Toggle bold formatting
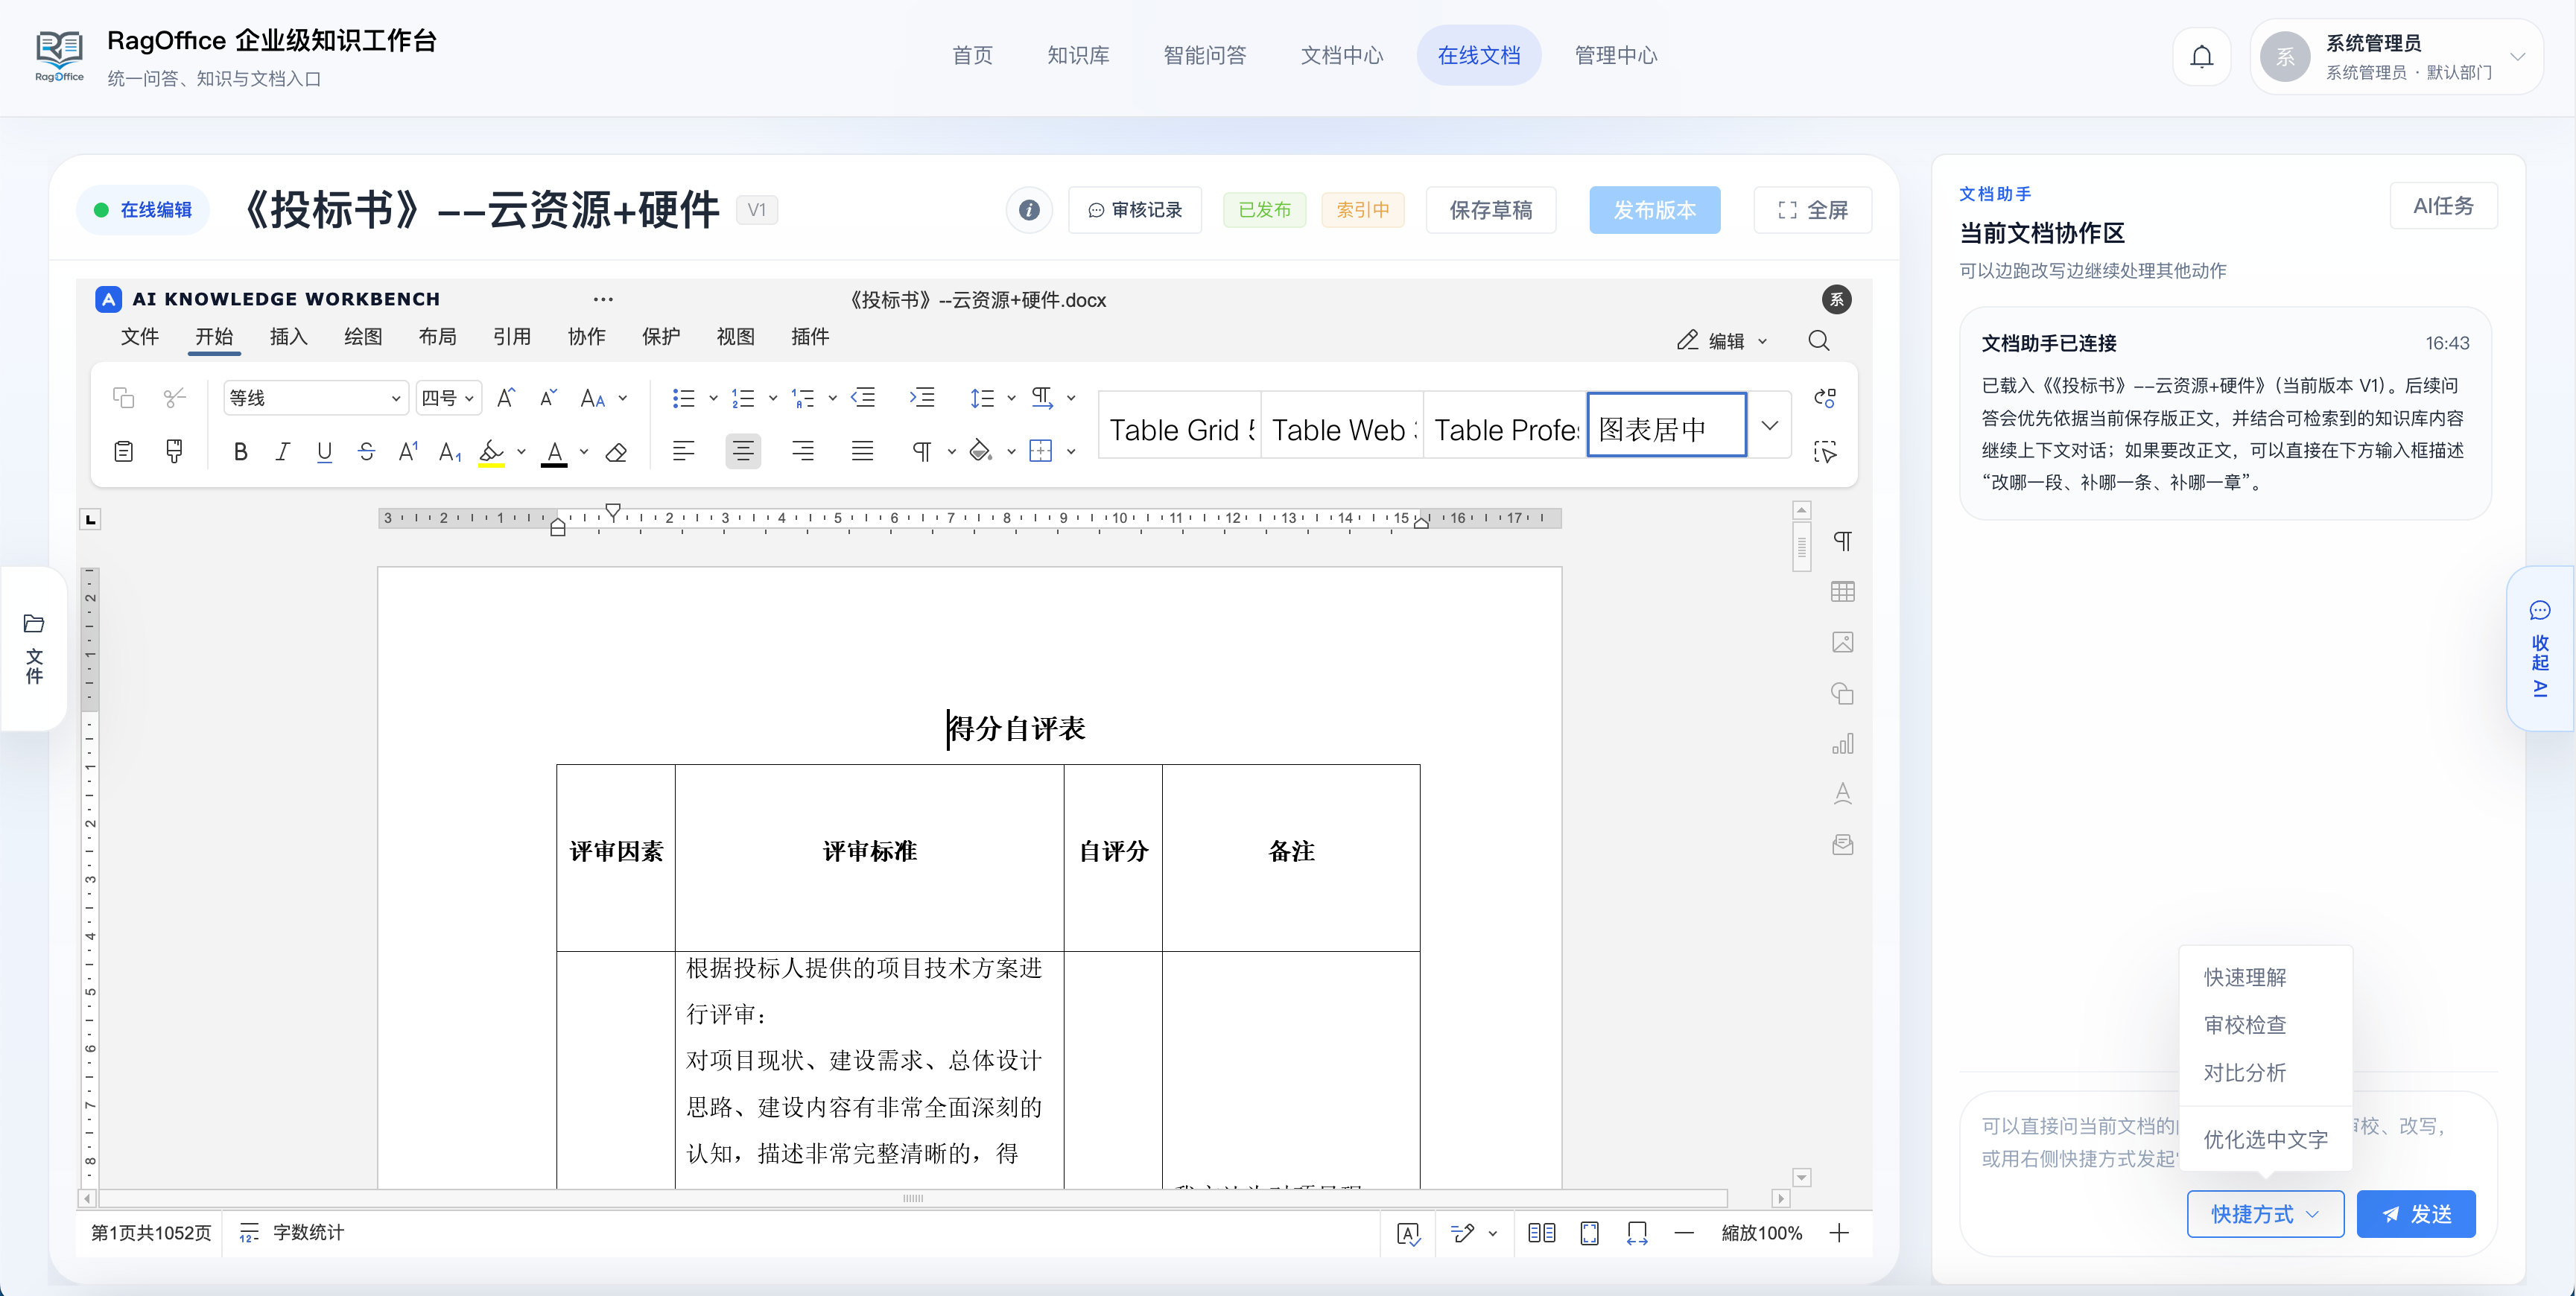The image size is (2576, 1296). click(241, 451)
